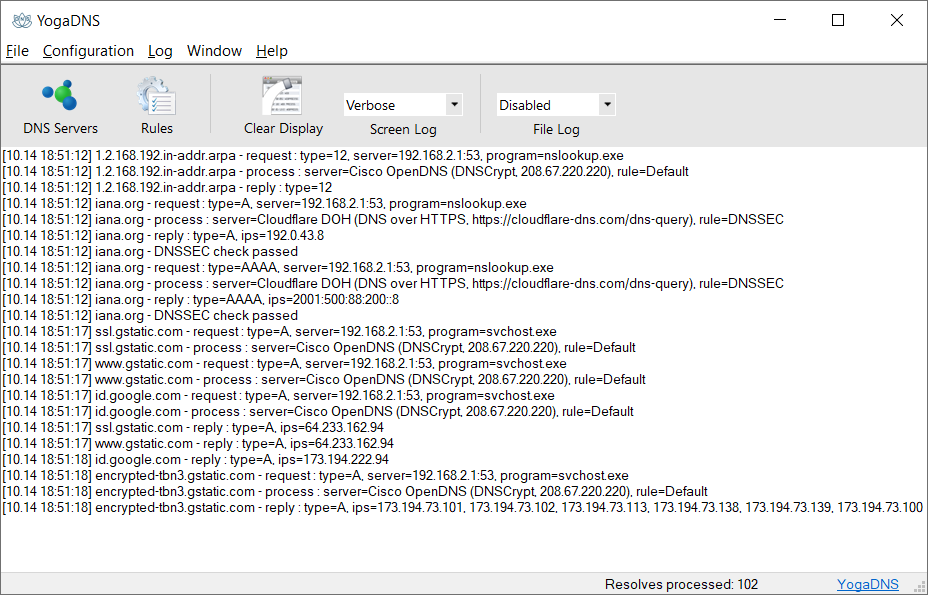Viewport: 928px width, 595px height.
Task: Open the Rules toolbar icon
Action: (x=156, y=97)
